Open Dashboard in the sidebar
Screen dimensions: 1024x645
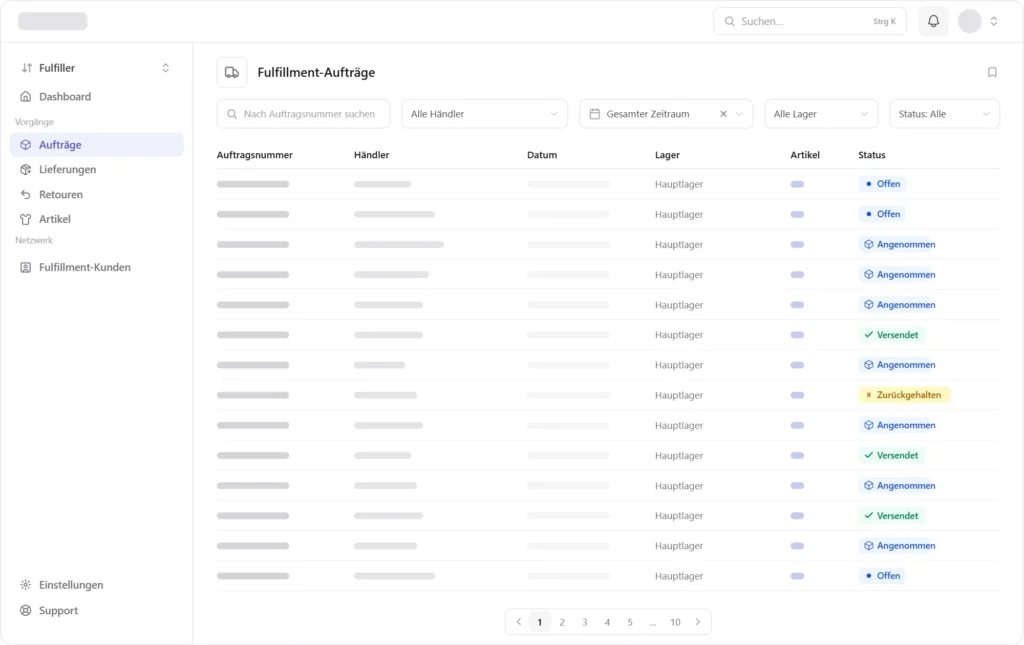[95, 97]
